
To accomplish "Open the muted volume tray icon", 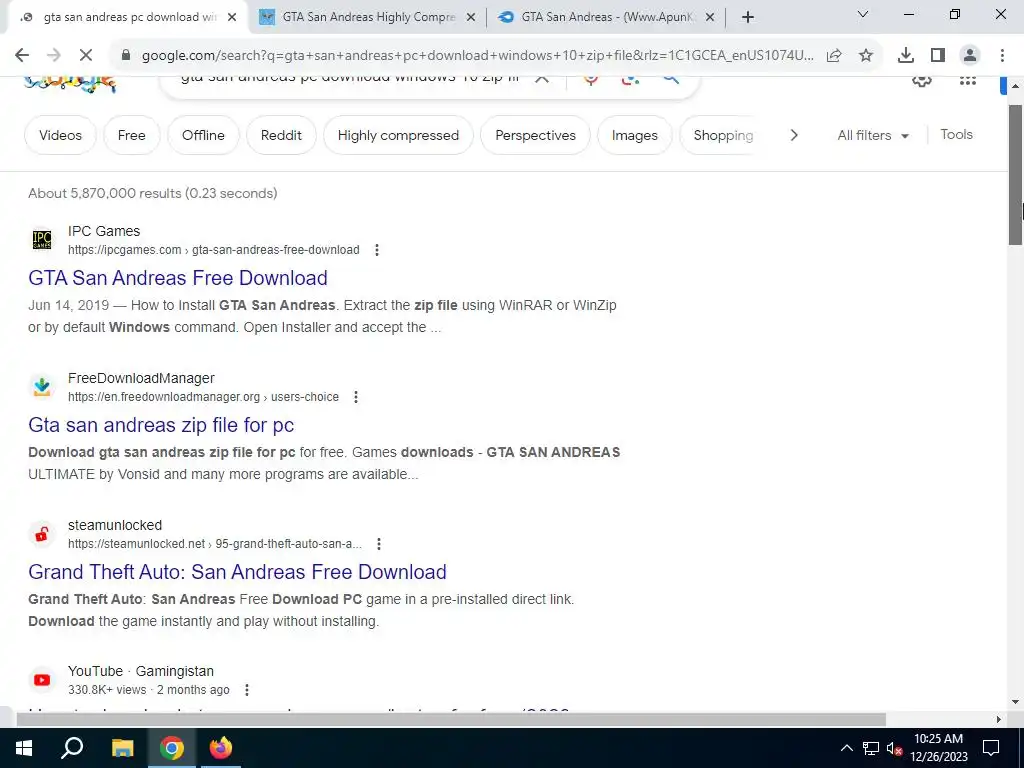I will [x=894, y=748].
